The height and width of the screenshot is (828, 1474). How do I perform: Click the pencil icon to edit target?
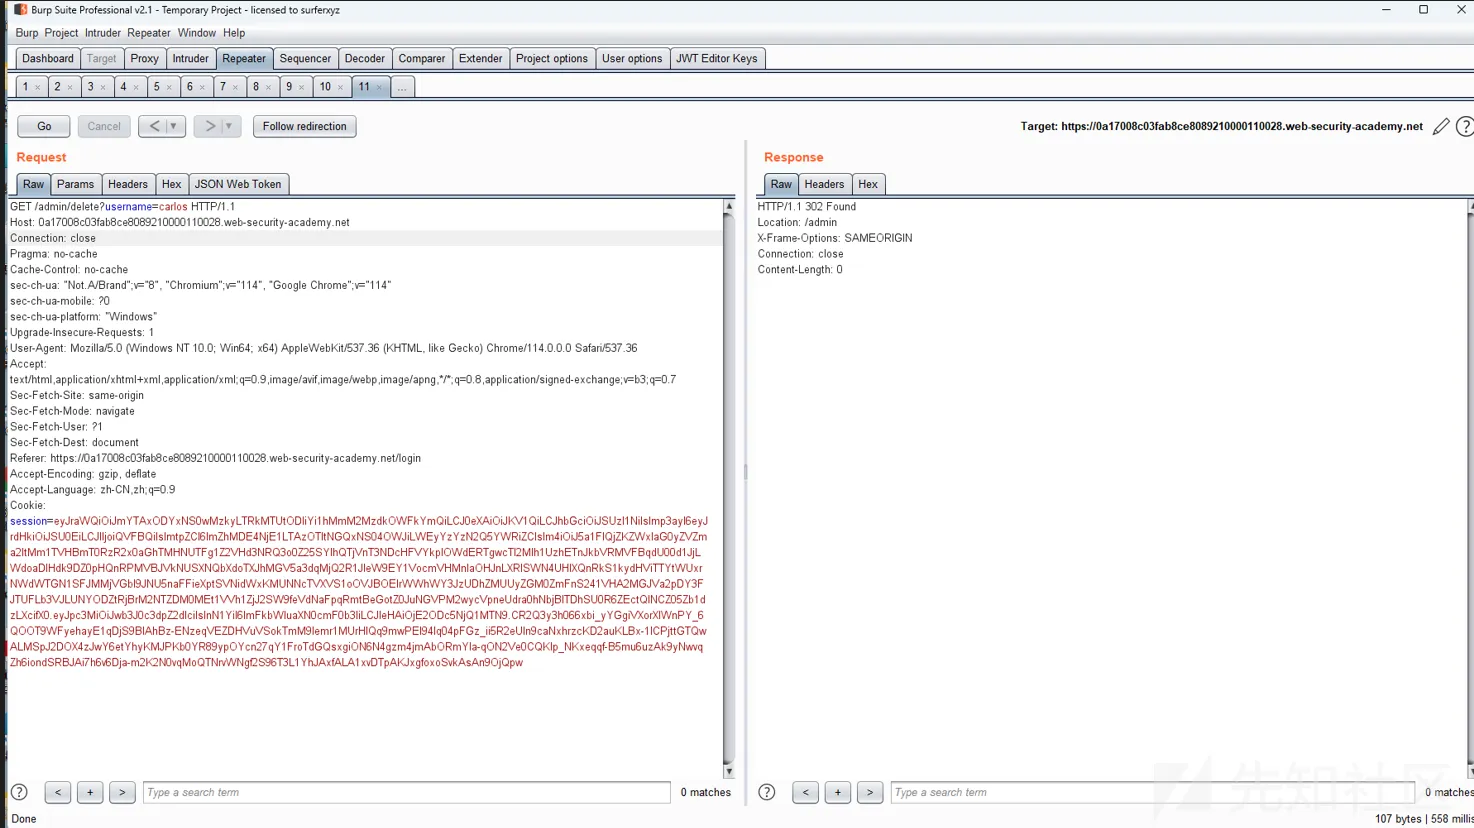[1440, 126]
